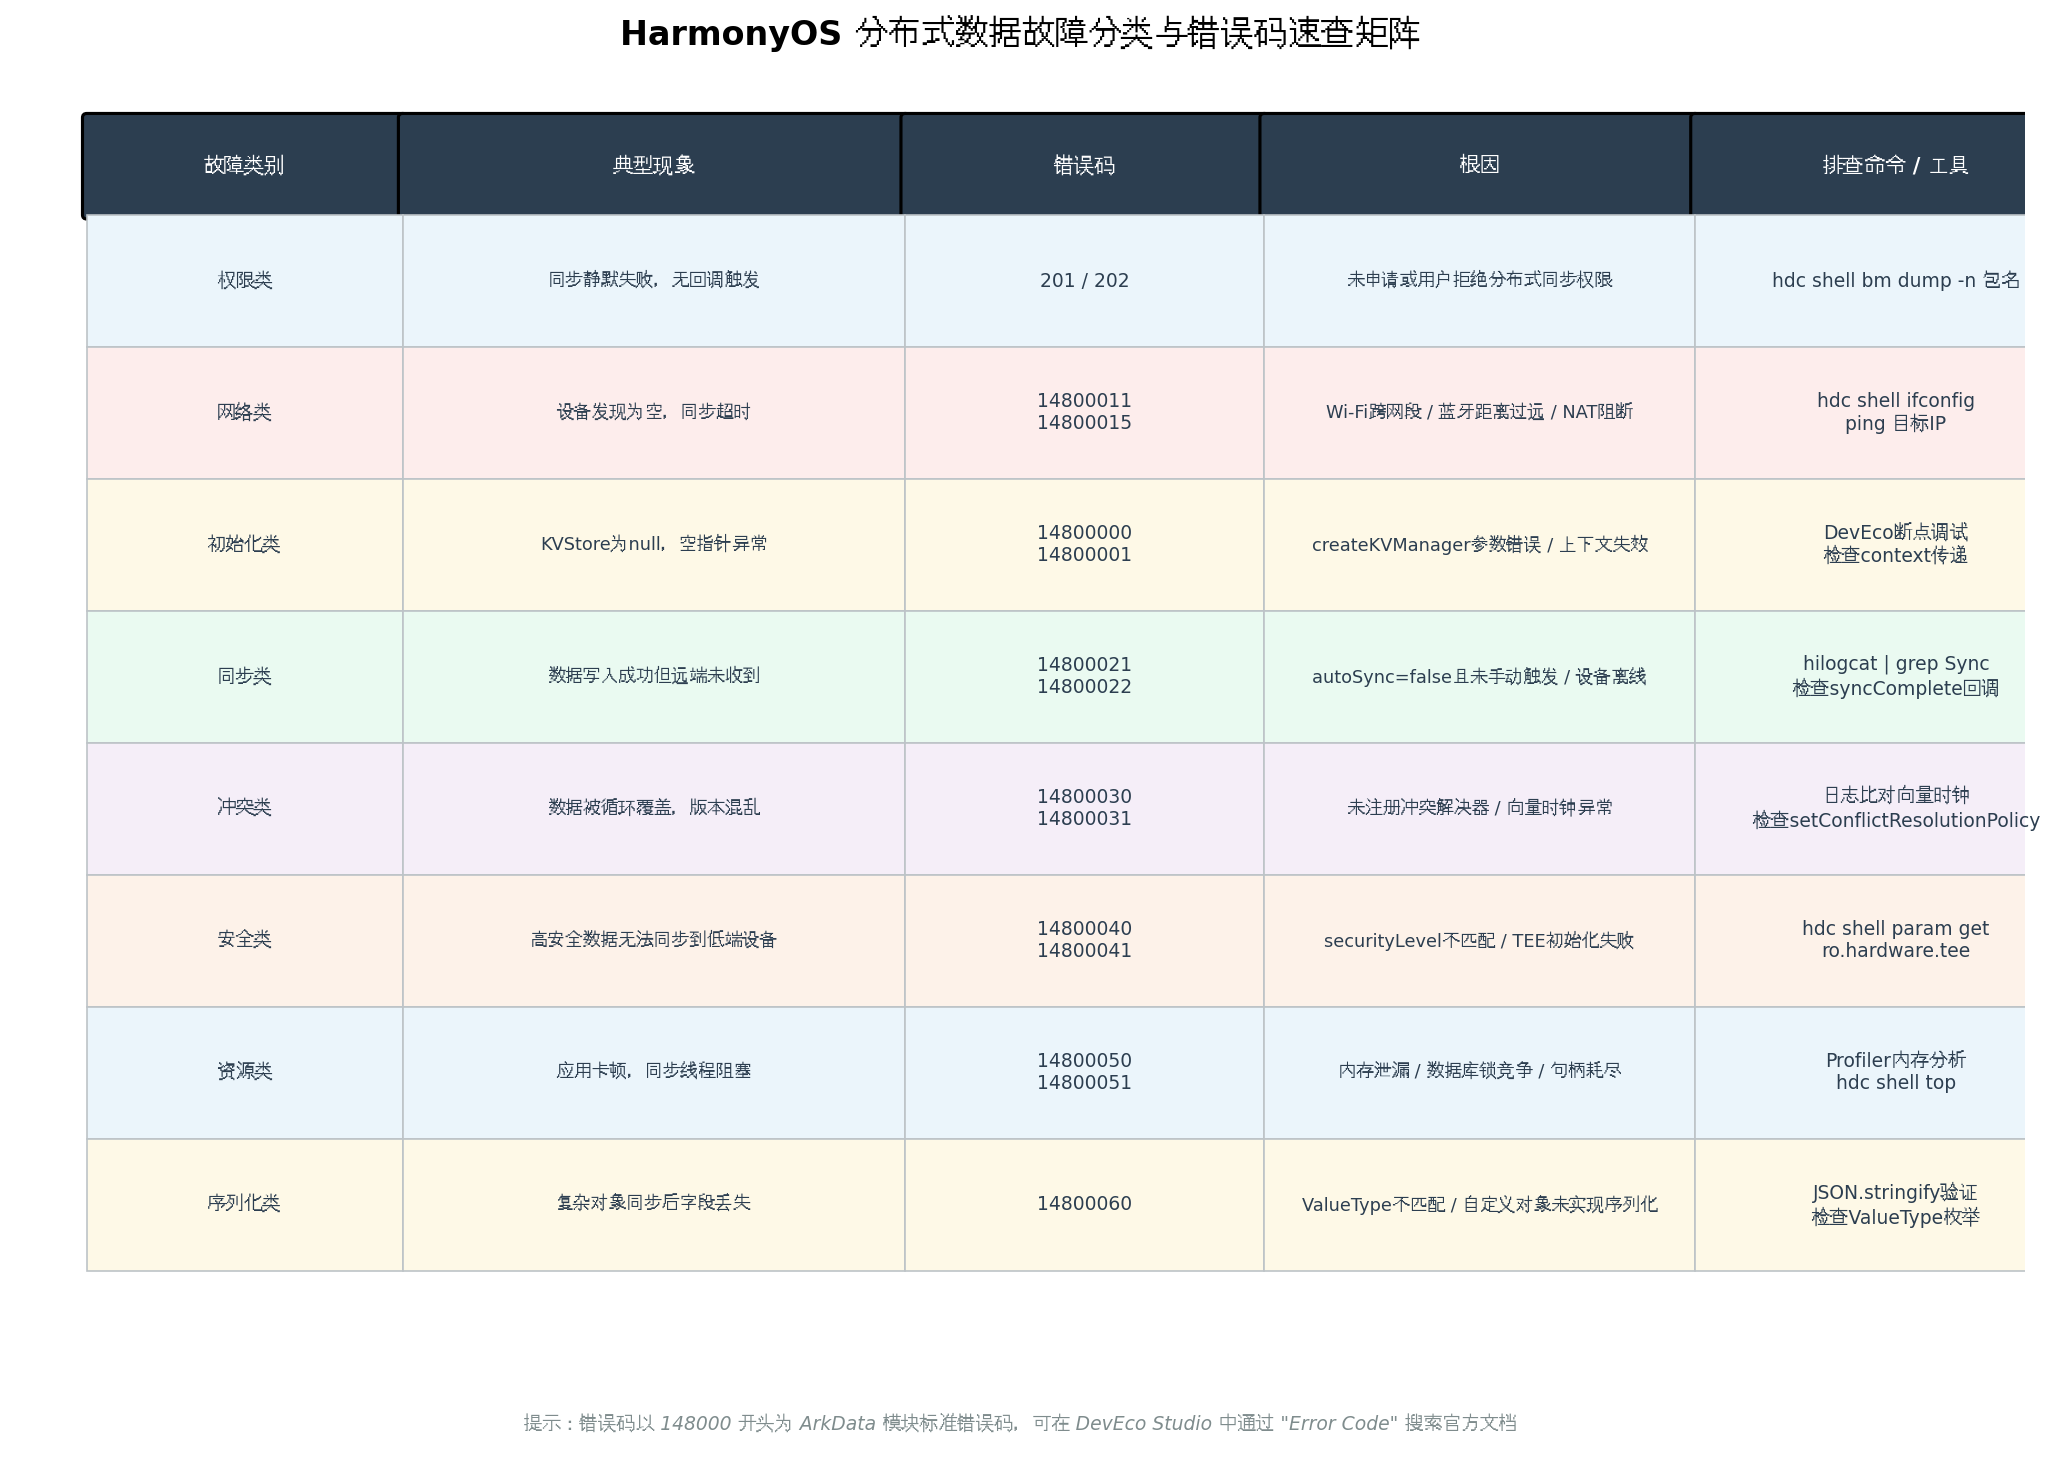Click the "securityLevel不匹配 / TEE初始化失败" cell
This screenshot has height=1480, width=2055.
1479,941
